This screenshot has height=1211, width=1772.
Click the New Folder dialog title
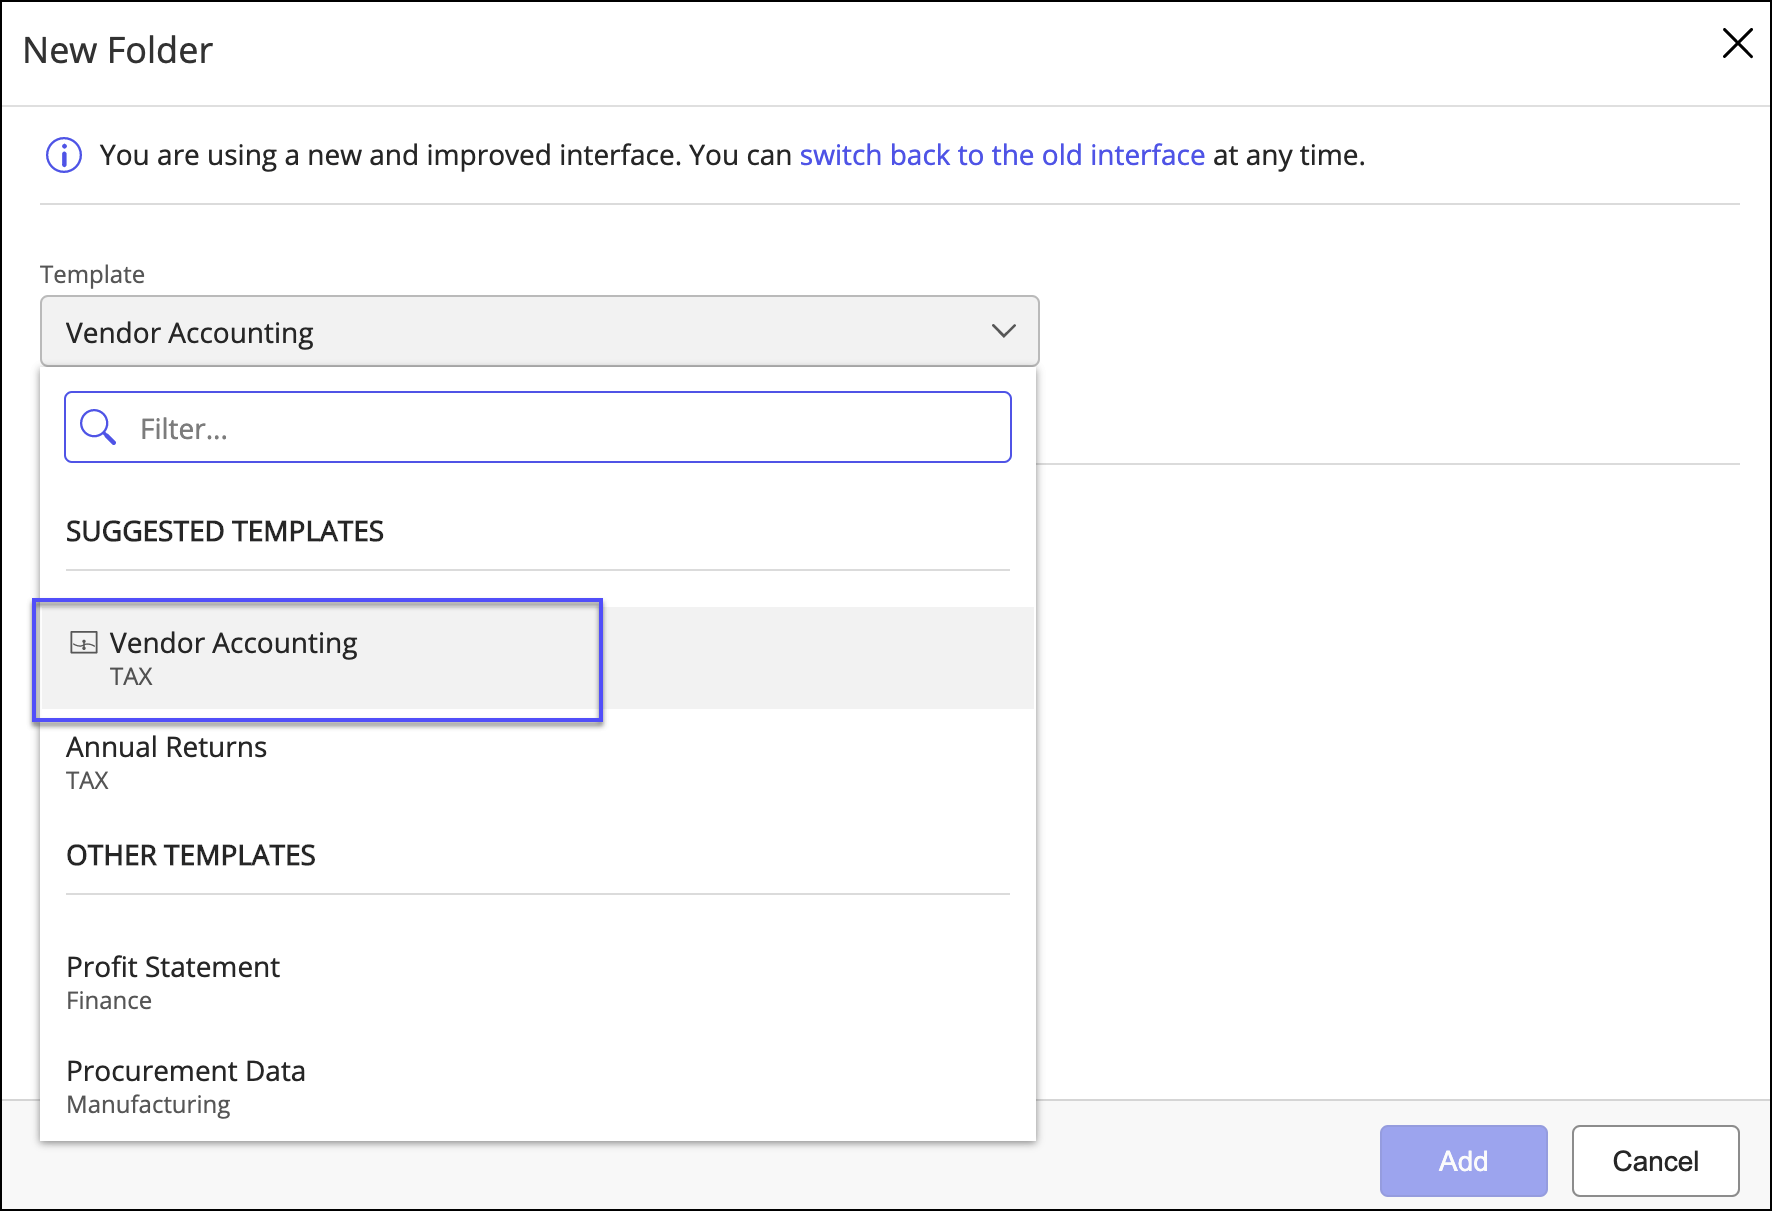[118, 50]
